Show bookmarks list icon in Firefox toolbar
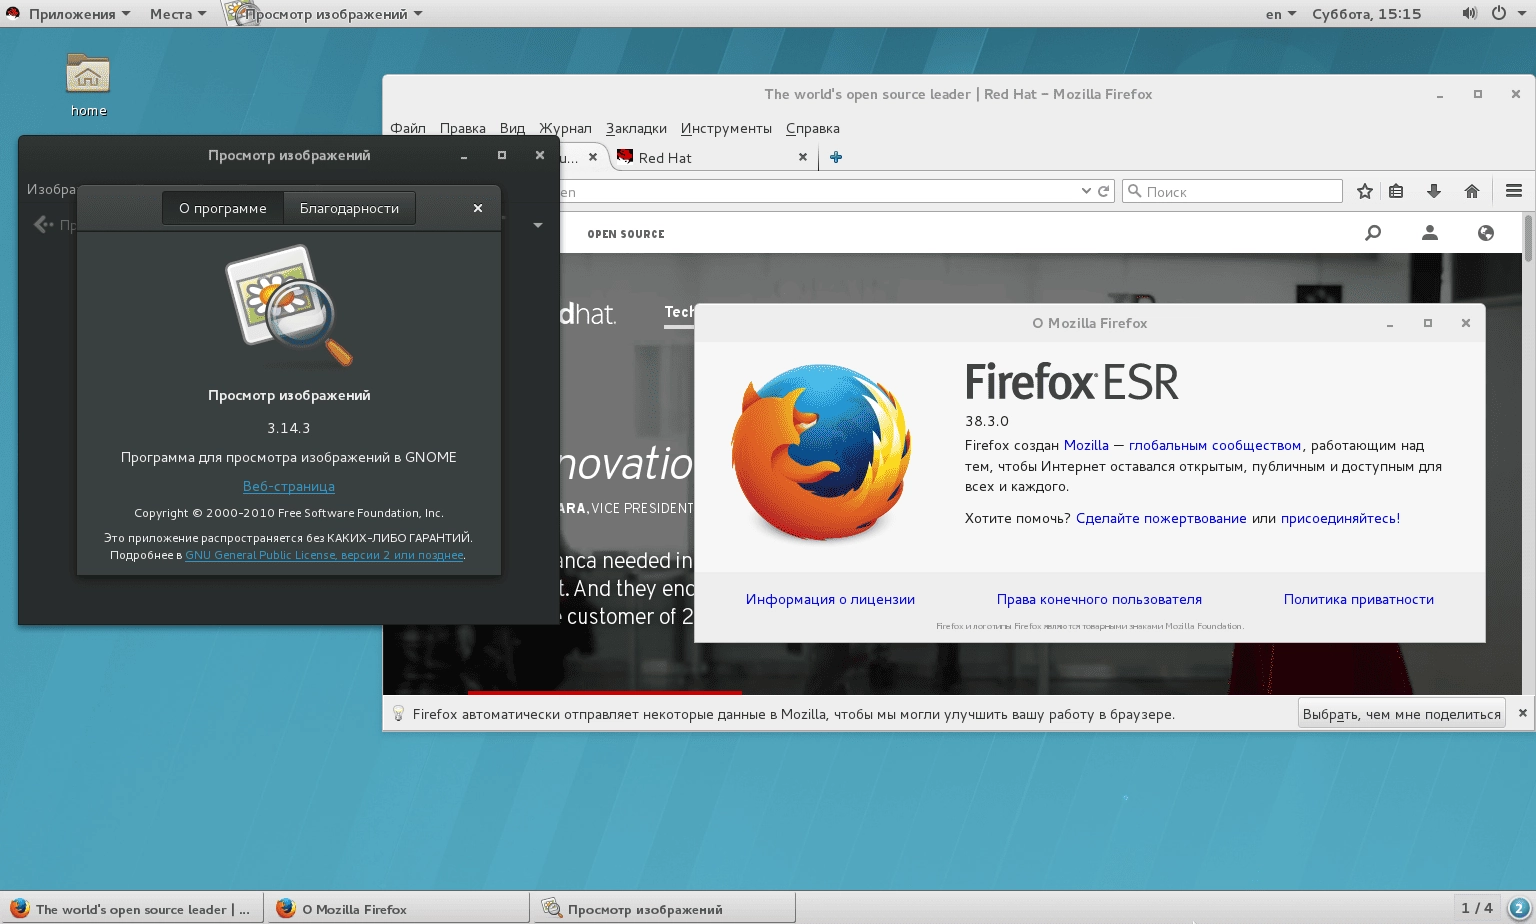Viewport: 1536px width, 924px height. (x=1397, y=191)
